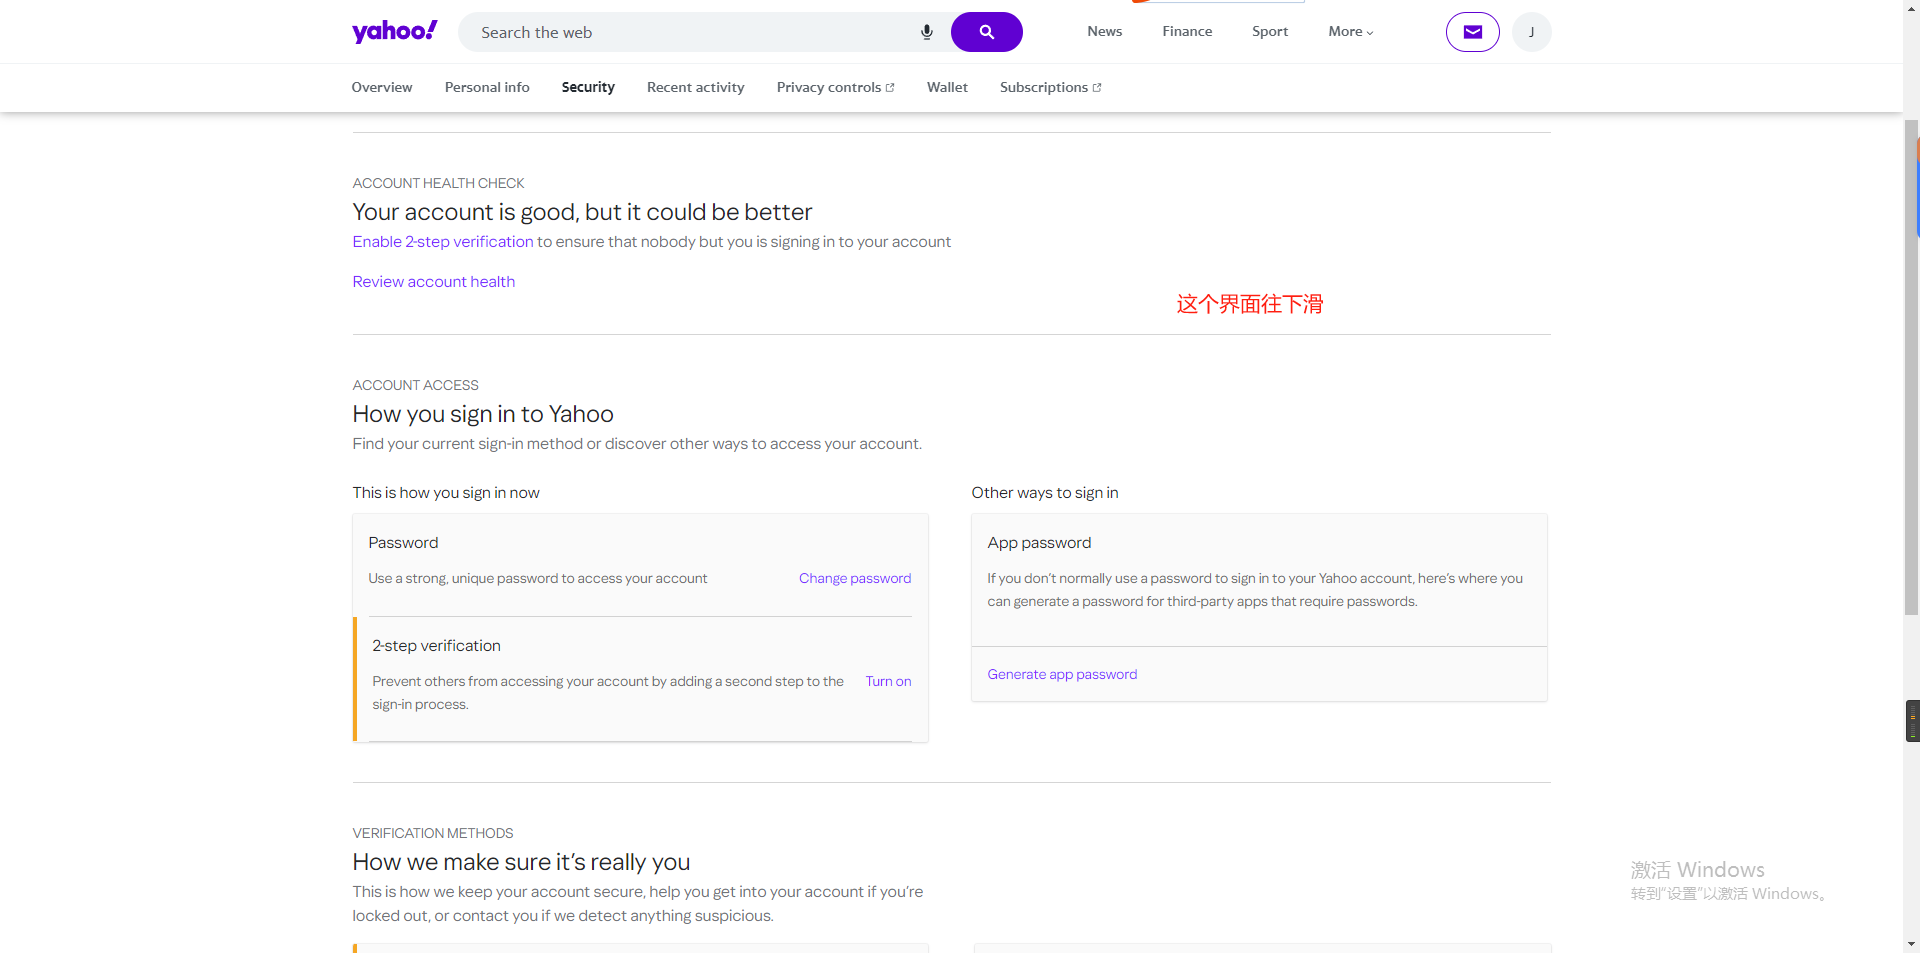Click 'How we make sure it's really you' heading
1920x953 pixels.
[x=521, y=862]
